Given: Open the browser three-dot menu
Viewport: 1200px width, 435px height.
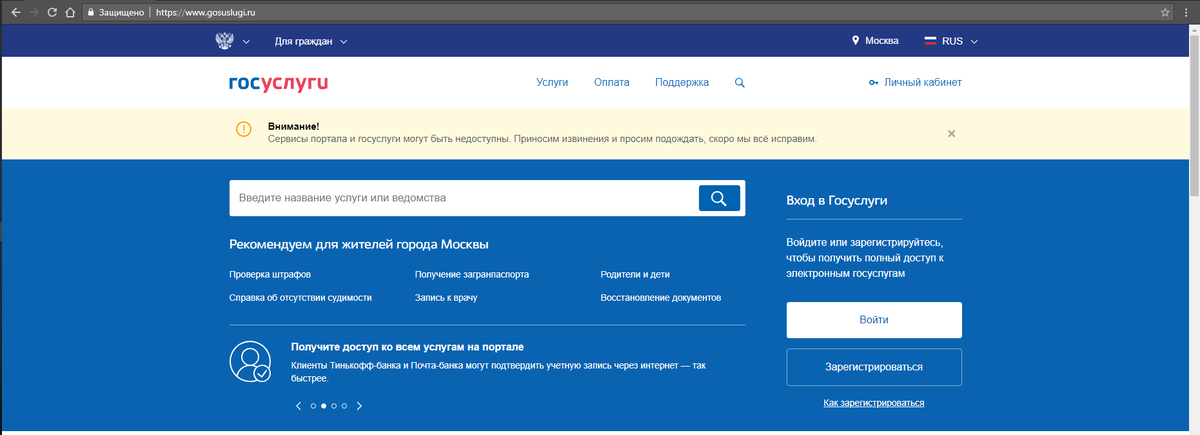Looking at the screenshot, I should coord(1187,13).
